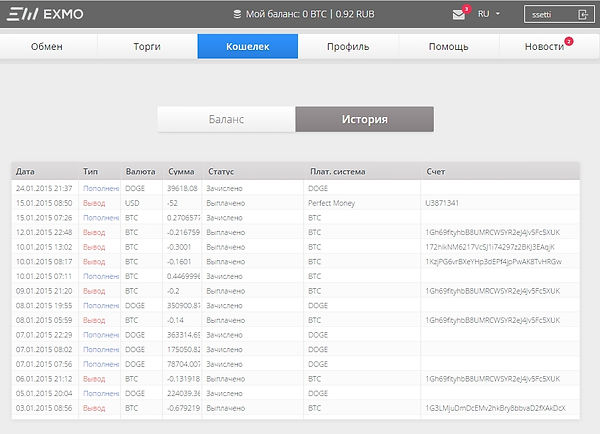Open the Обмен tab
Viewport: 600px width, 434px height.
(47, 46)
